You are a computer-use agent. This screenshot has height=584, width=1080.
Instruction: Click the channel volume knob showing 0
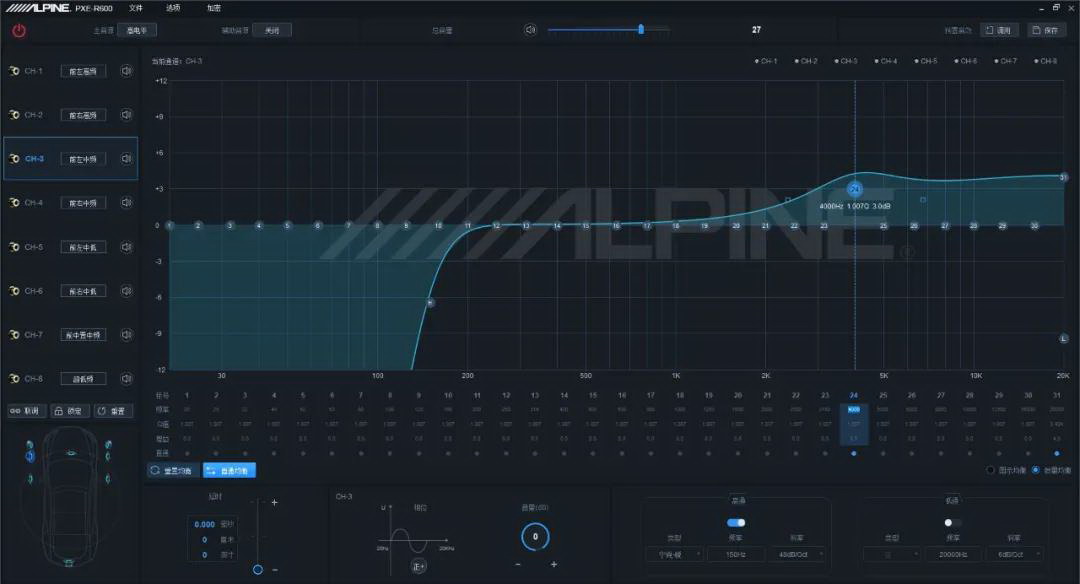(535, 536)
